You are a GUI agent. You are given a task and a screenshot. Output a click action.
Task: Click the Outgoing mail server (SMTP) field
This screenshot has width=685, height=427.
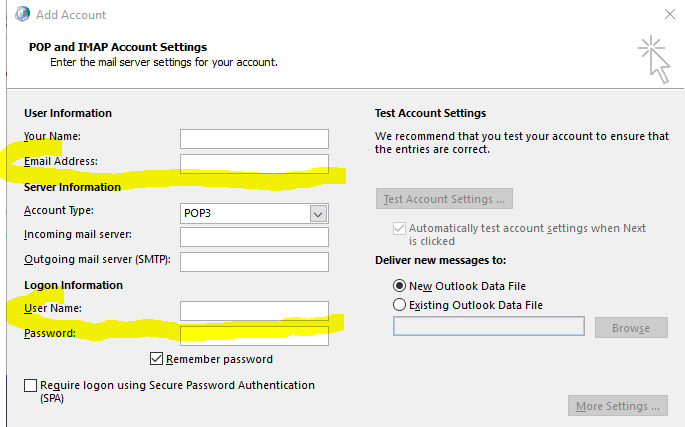point(254,262)
